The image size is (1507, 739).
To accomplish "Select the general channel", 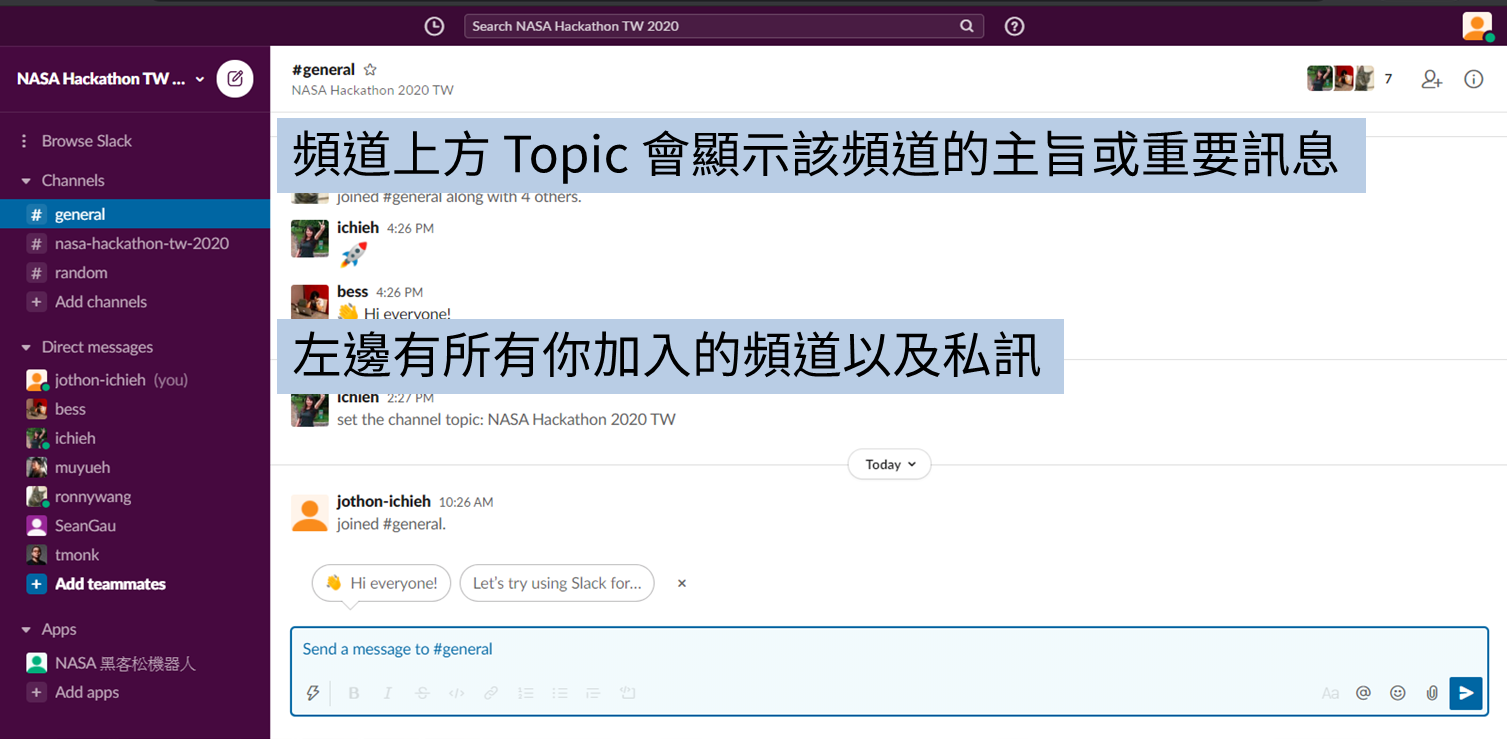I will [x=135, y=214].
